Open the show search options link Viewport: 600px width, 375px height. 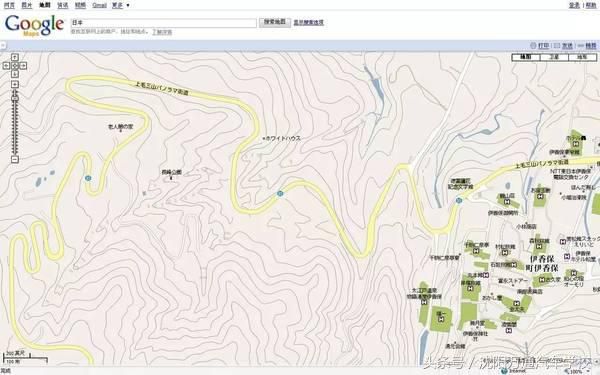pos(308,23)
